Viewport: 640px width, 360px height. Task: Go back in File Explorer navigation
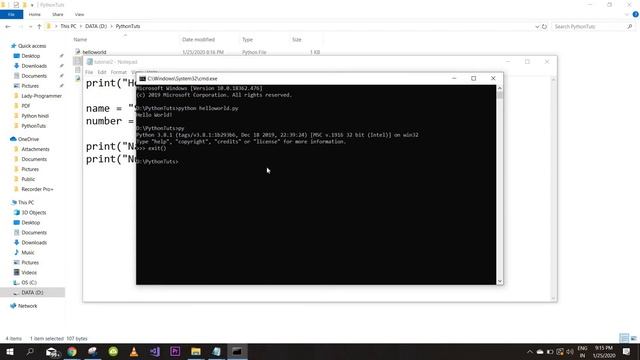click(8, 26)
